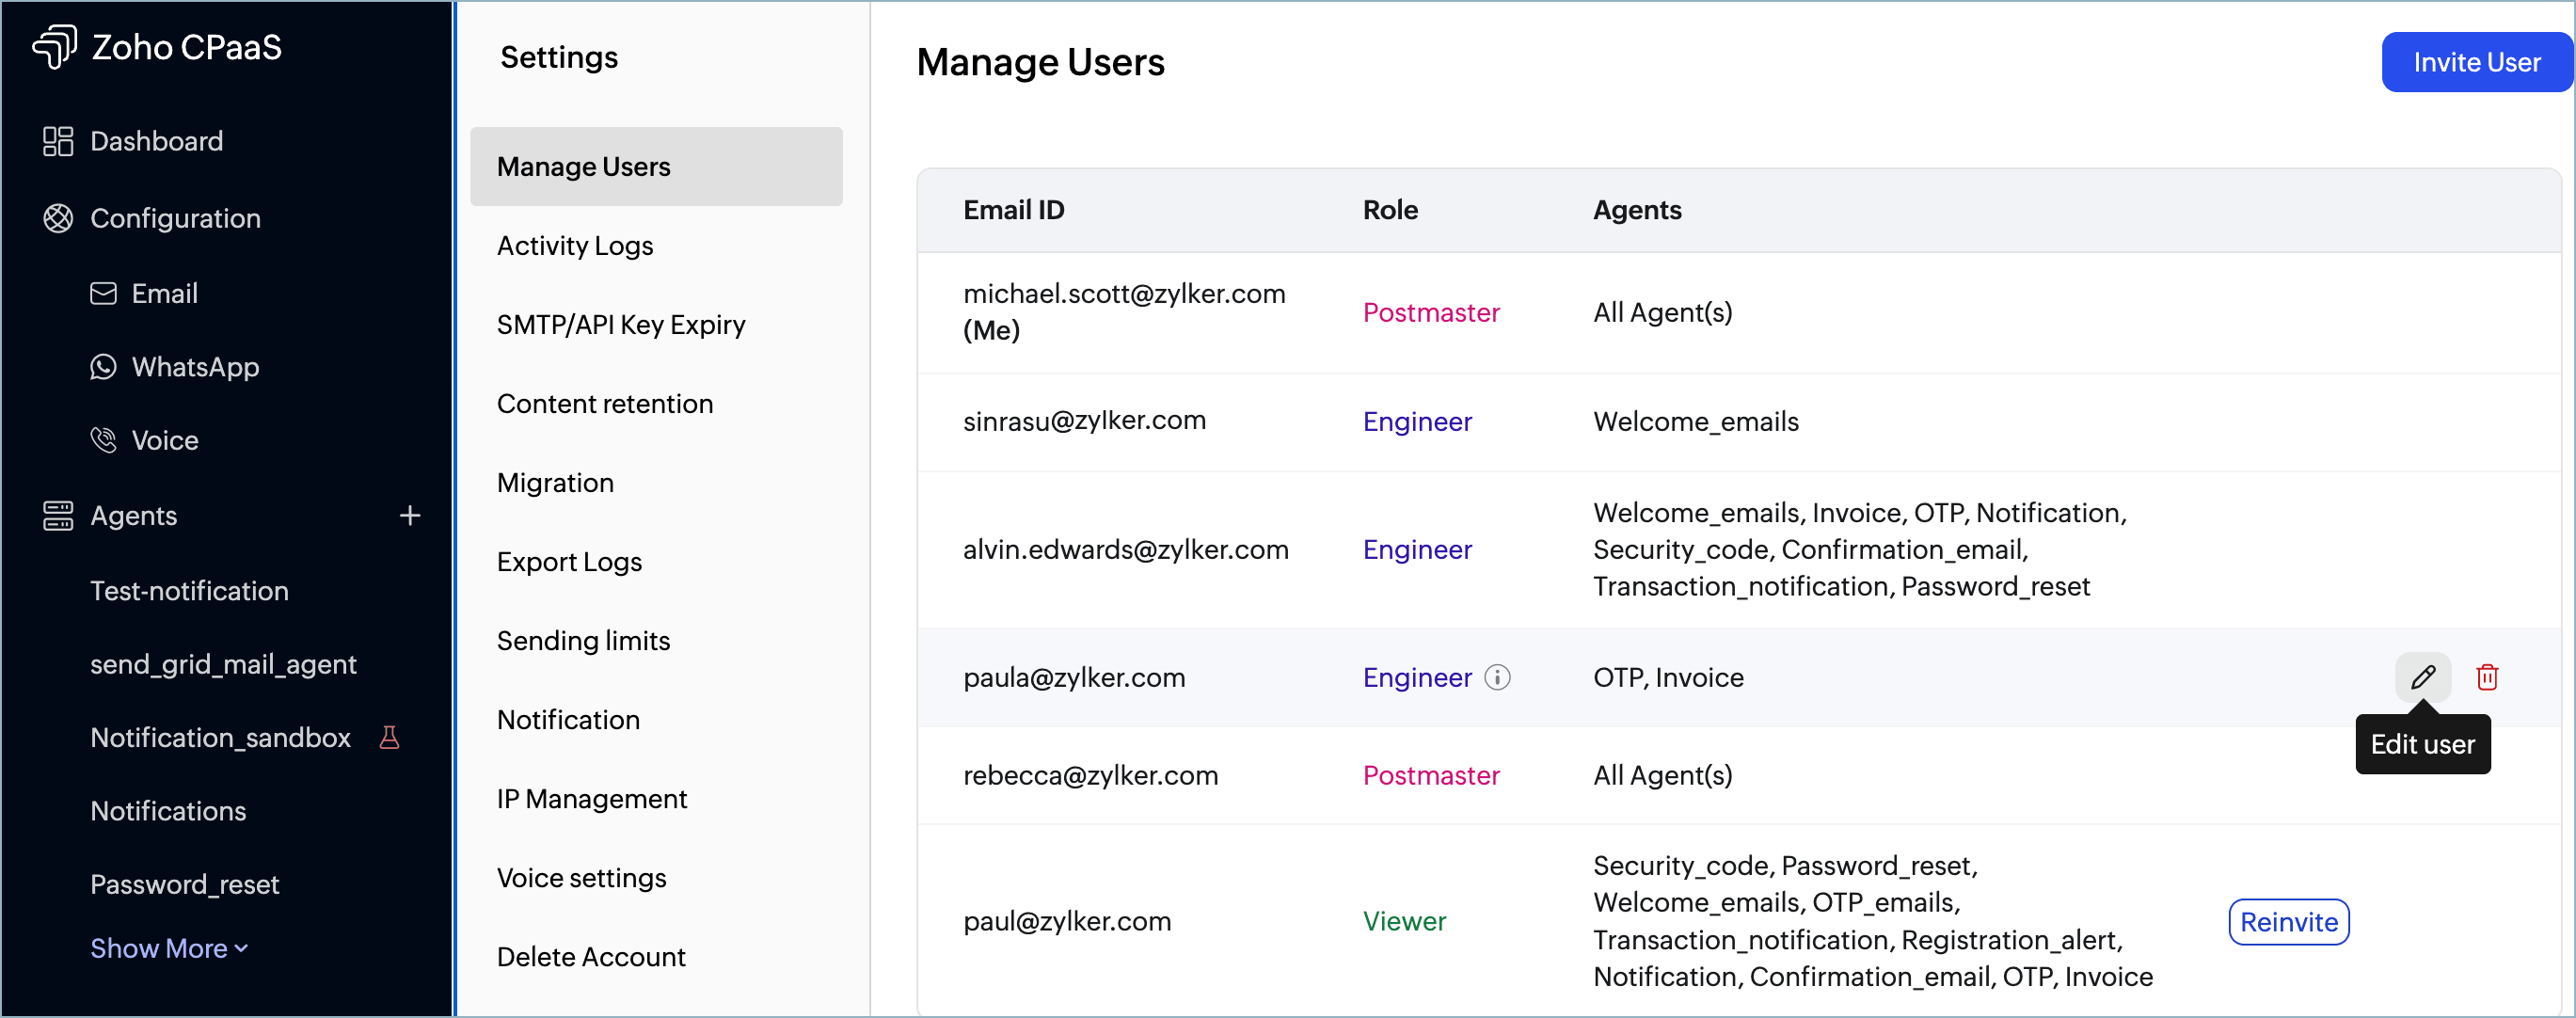Click alvin.edwards@zylker.com email cell
Screen dimensions: 2576x1018
pyautogui.click(x=1125, y=549)
